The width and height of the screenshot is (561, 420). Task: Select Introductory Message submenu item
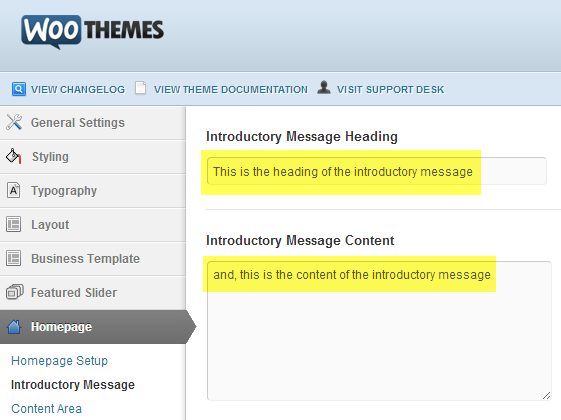coord(73,385)
